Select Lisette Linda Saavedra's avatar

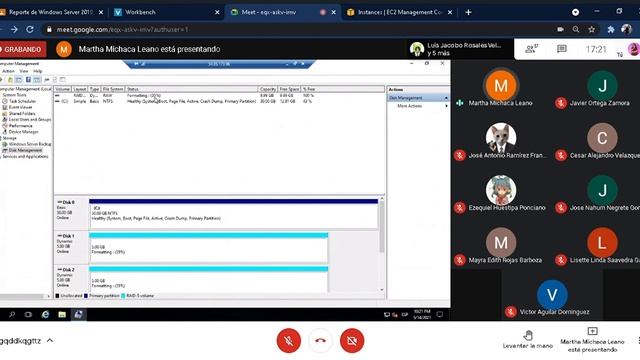tap(602, 242)
